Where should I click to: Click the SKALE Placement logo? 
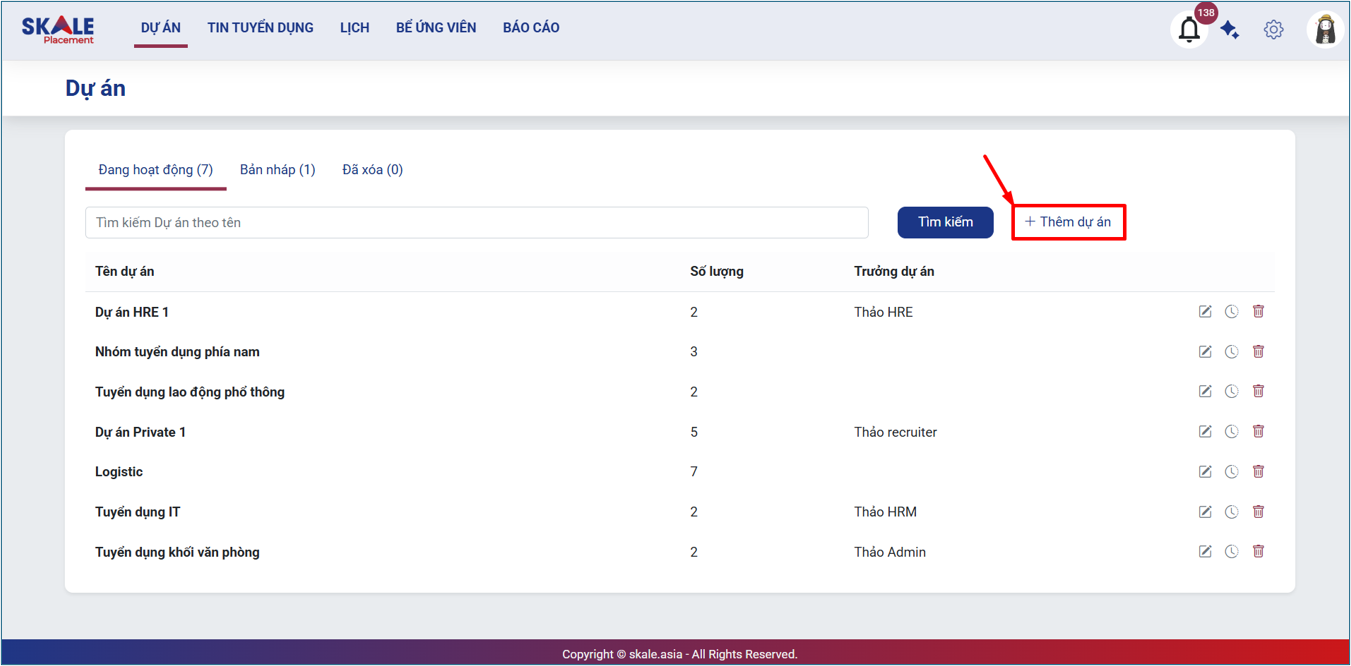click(58, 30)
